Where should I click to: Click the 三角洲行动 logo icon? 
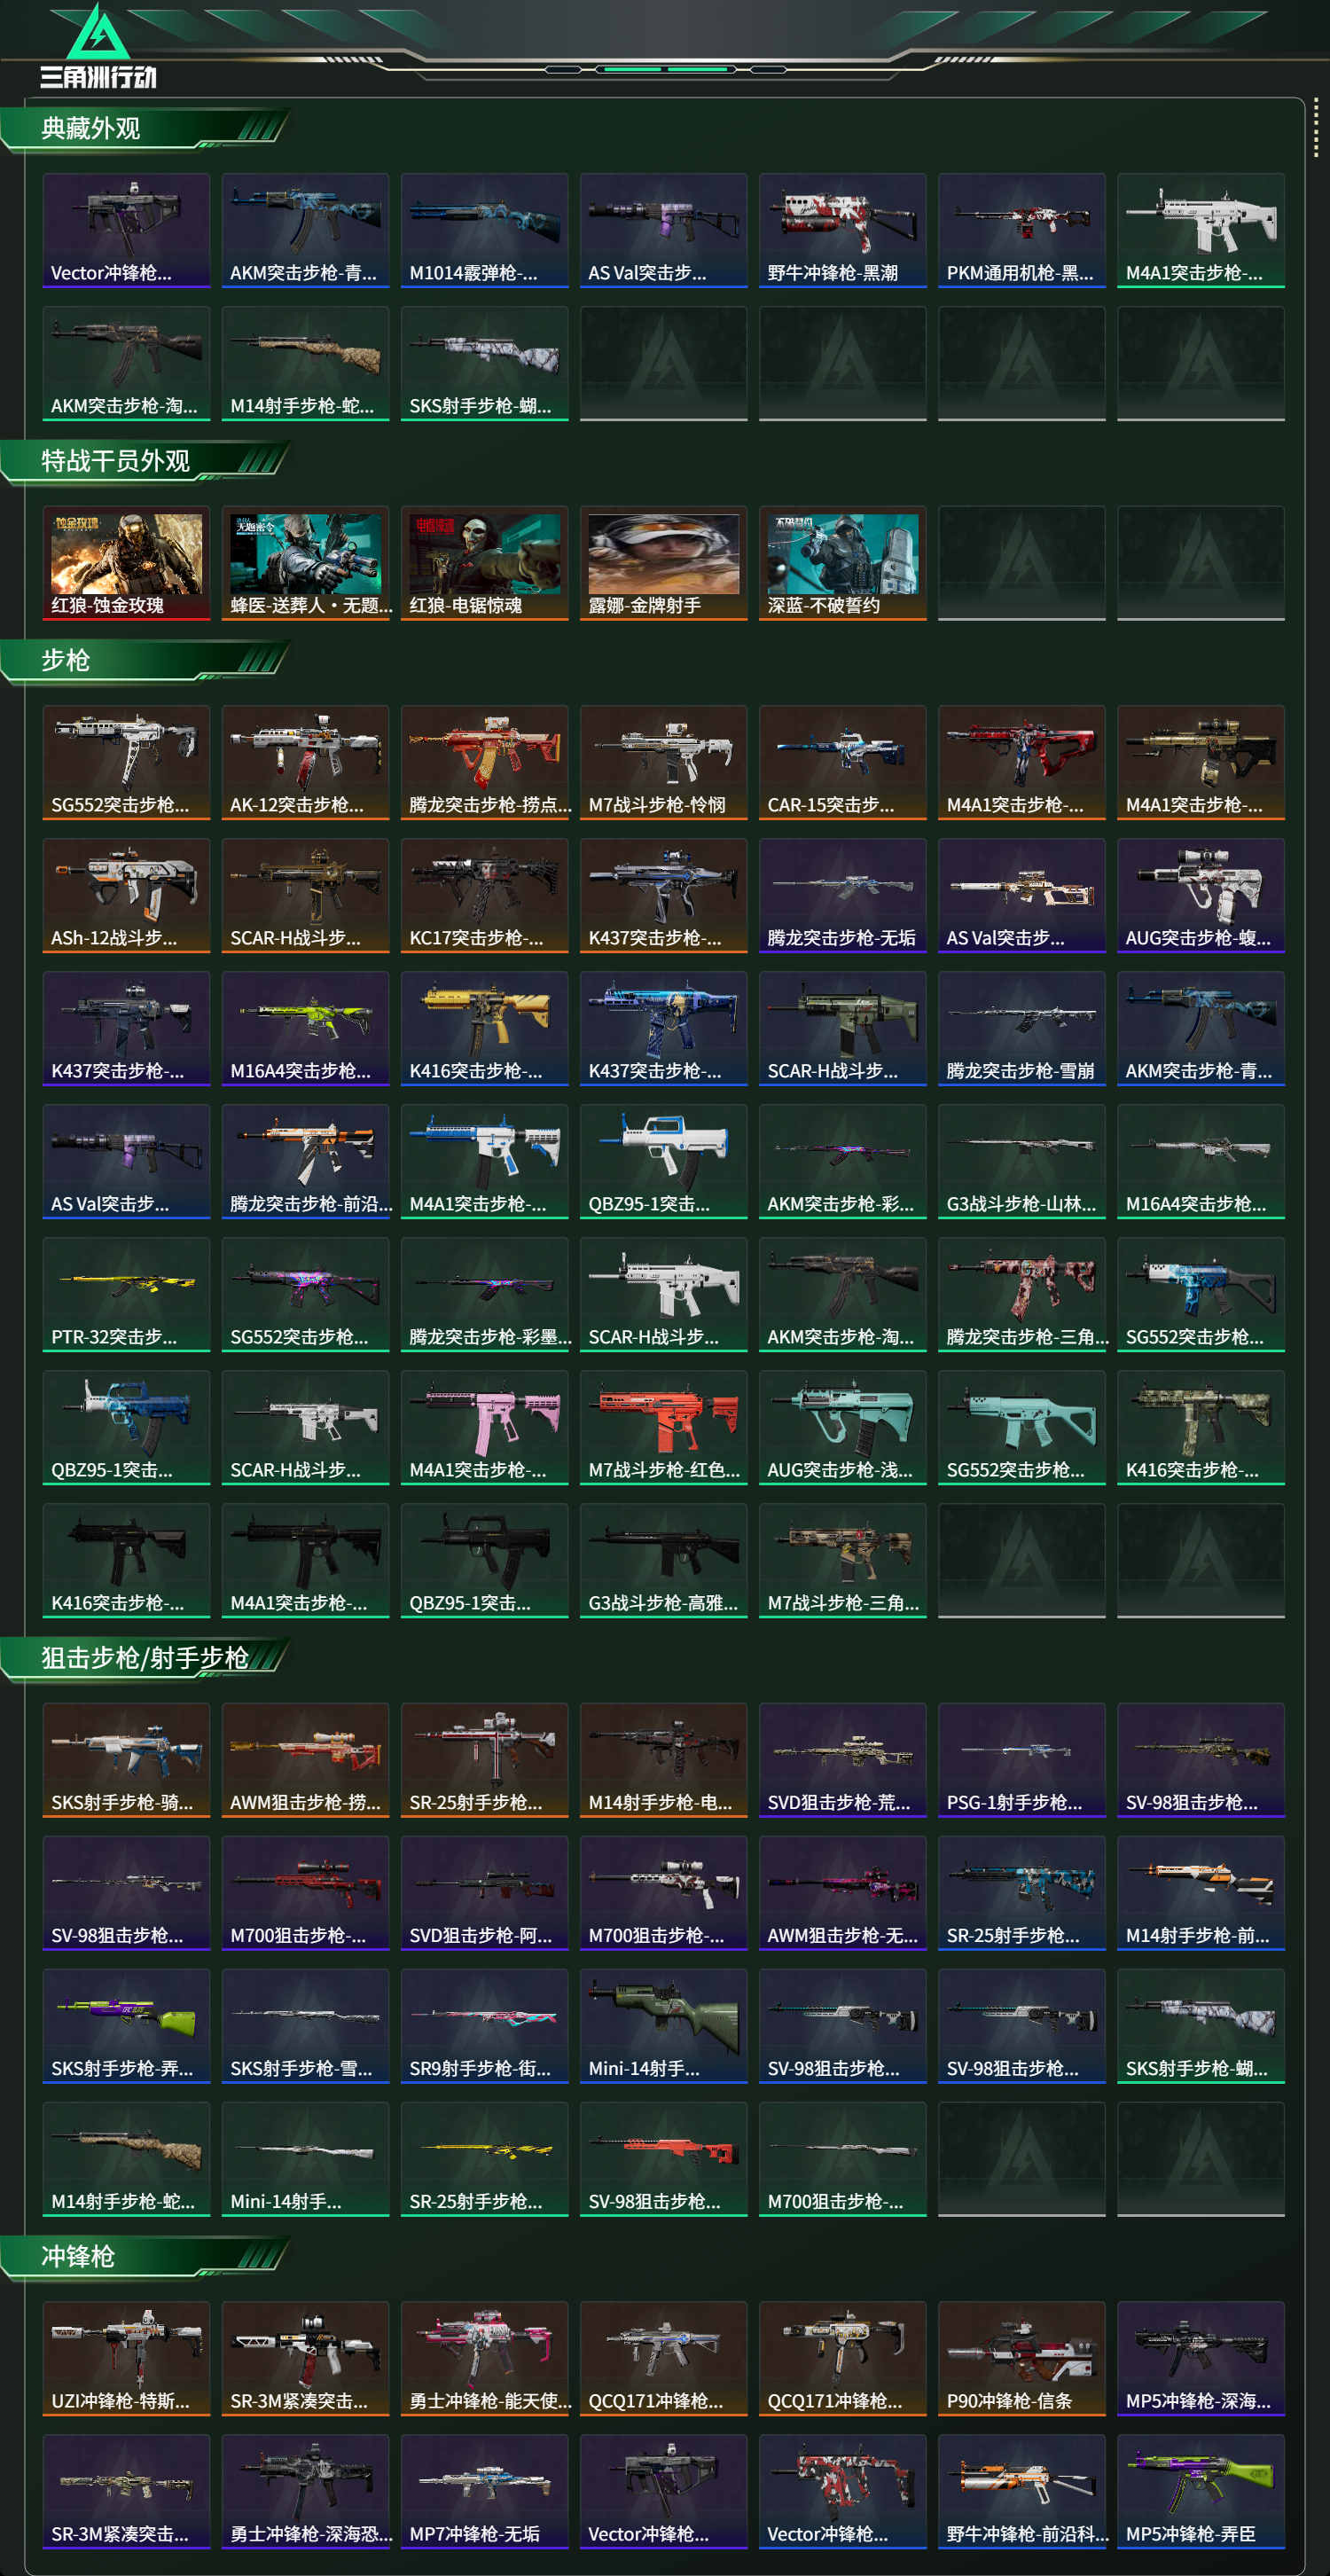click(x=97, y=46)
